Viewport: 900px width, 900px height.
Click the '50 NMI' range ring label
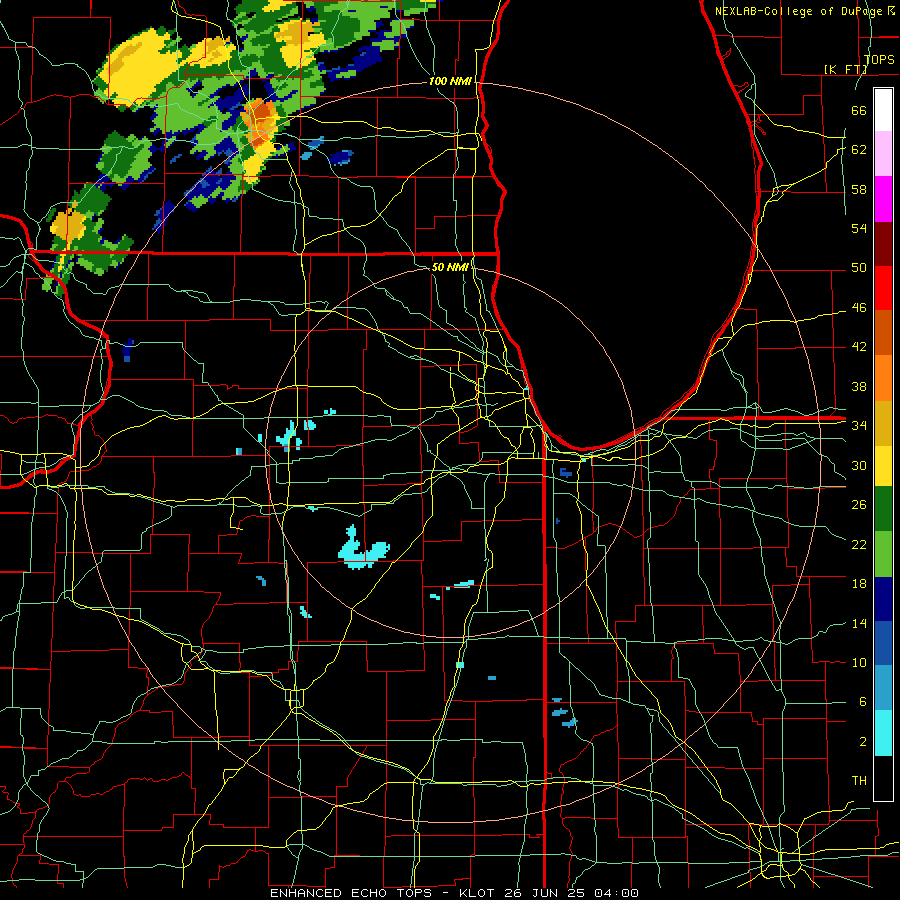(x=450, y=267)
